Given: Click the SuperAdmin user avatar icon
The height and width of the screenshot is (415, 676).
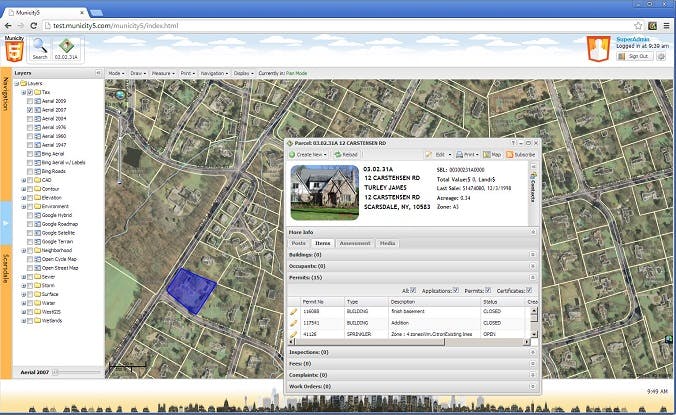Looking at the screenshot, I should (598, 49).
